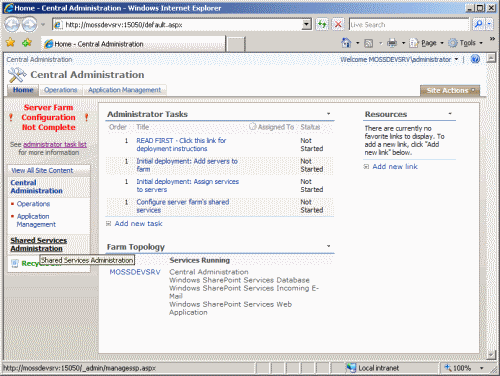
Task: Open the administrator task list link
Action: 55,144
